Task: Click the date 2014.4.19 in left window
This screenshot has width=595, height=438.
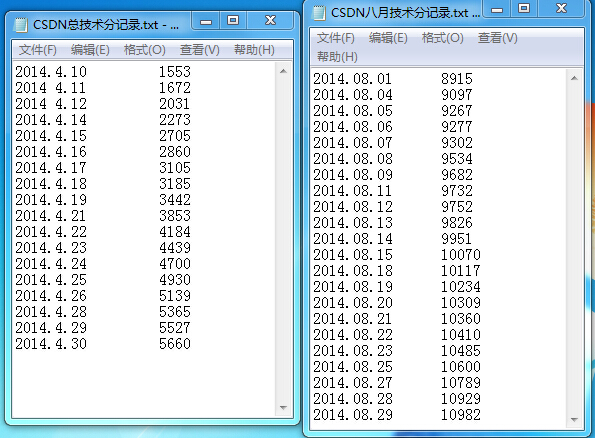Action: [51, 200]
